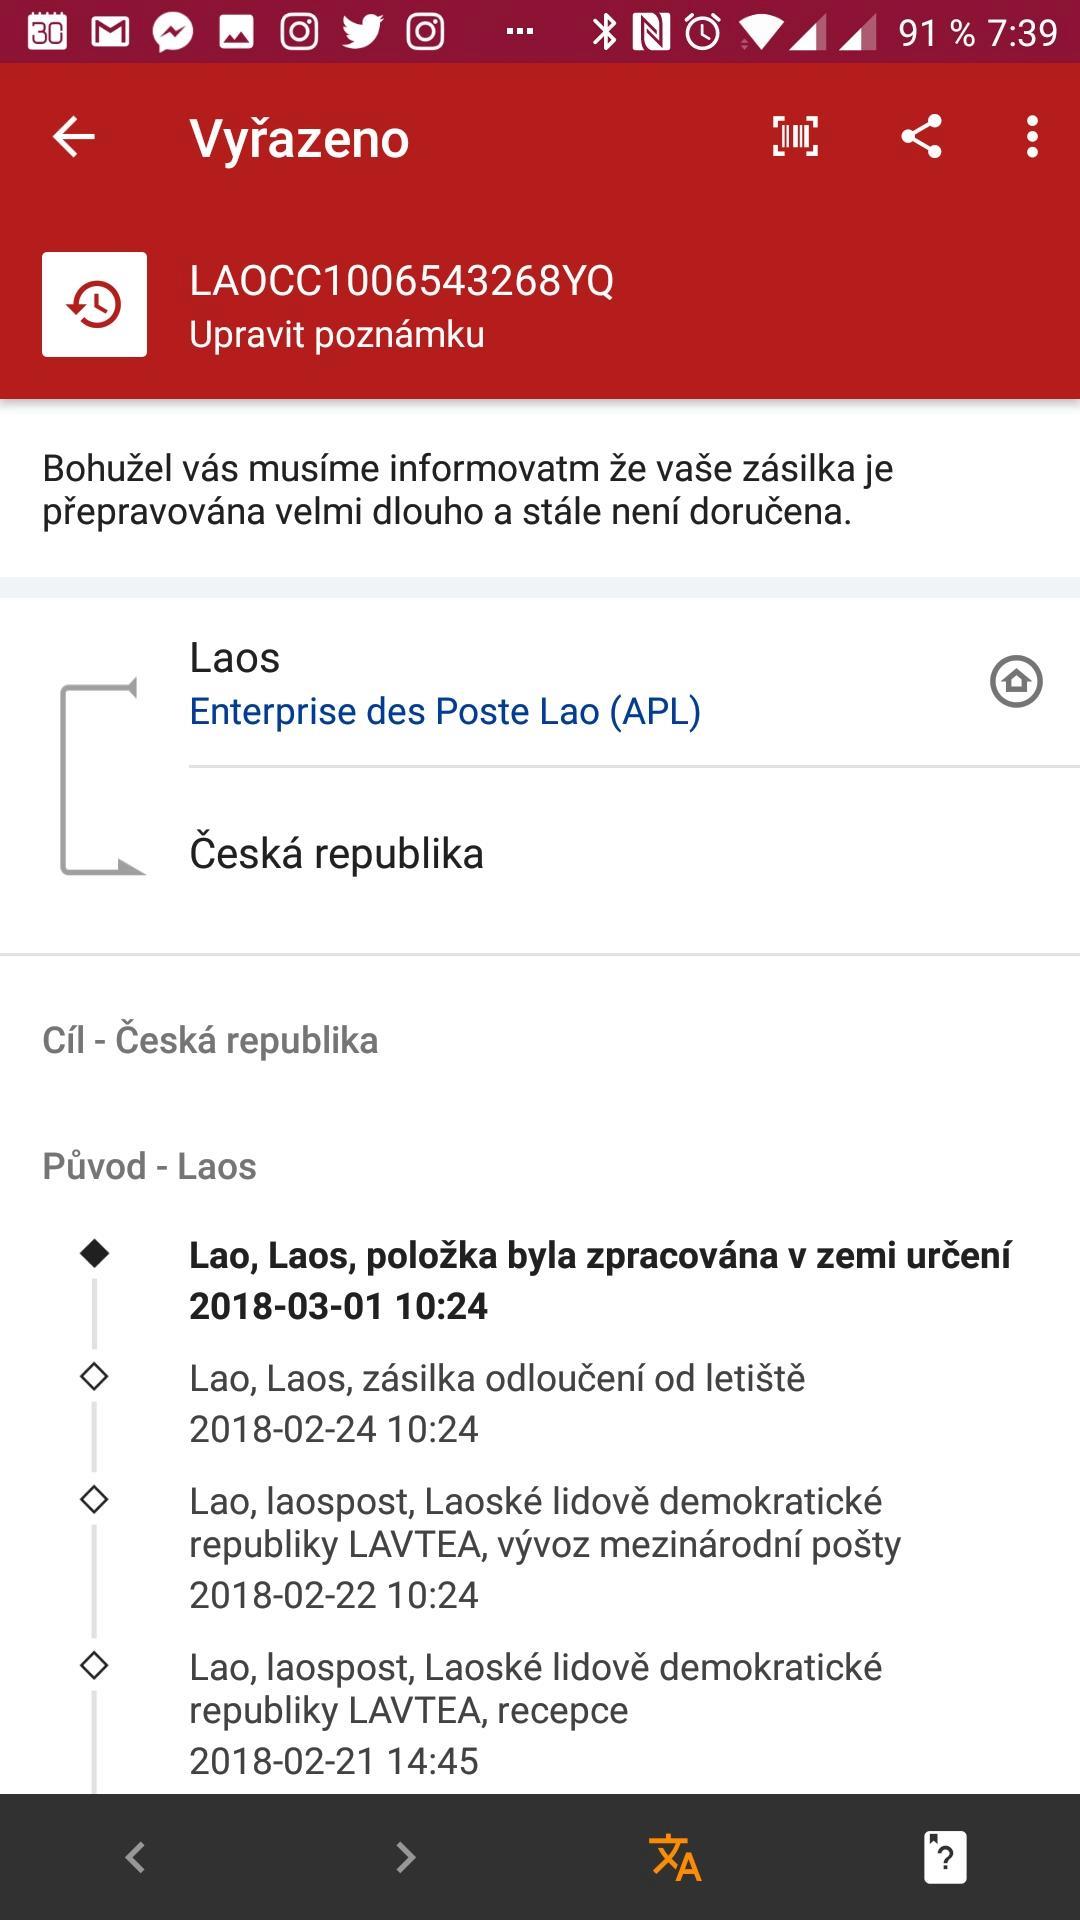Open the help card question mark icon
1080x1920 pixels.
pos(945,1857)
